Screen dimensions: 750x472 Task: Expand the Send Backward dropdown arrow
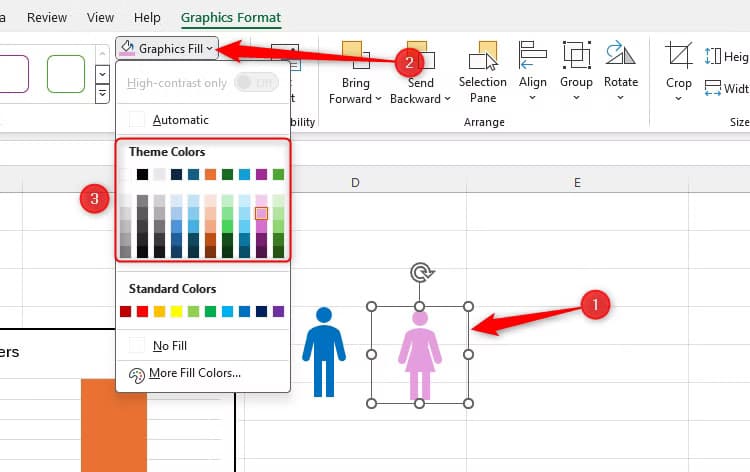pos(447,99)
